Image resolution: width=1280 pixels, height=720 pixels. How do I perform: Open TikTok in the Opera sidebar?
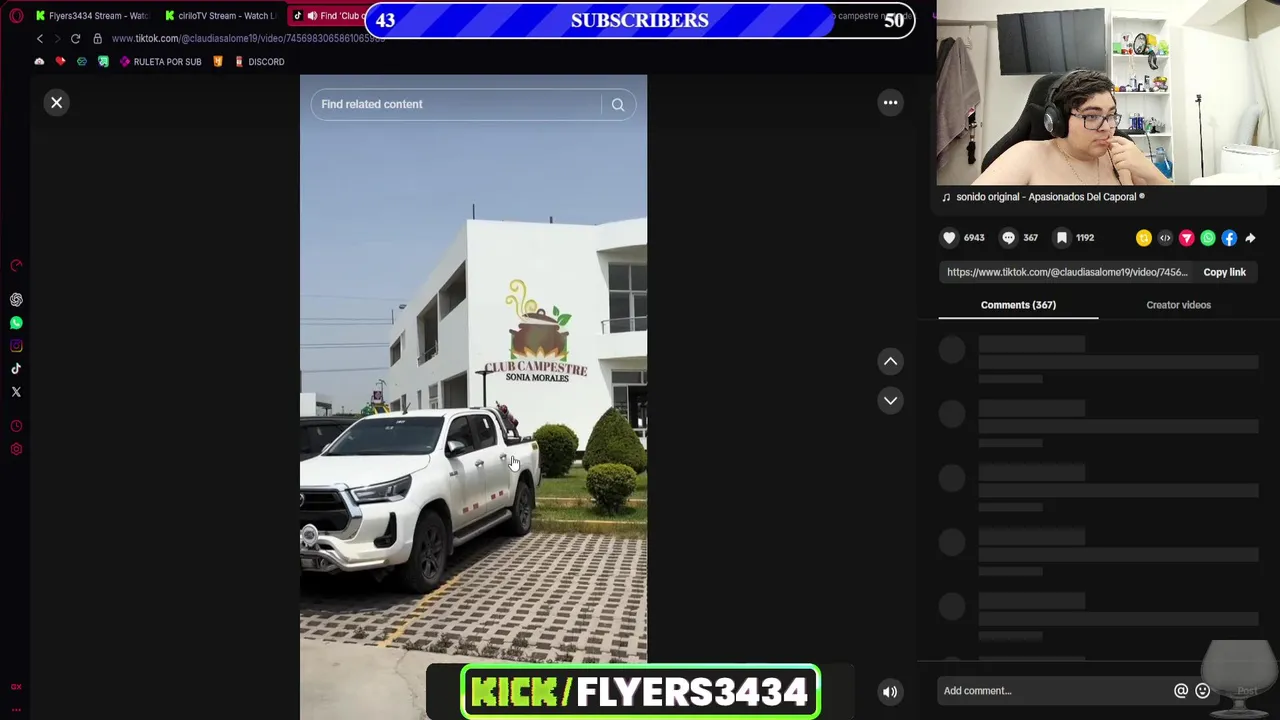pos(16,369)
